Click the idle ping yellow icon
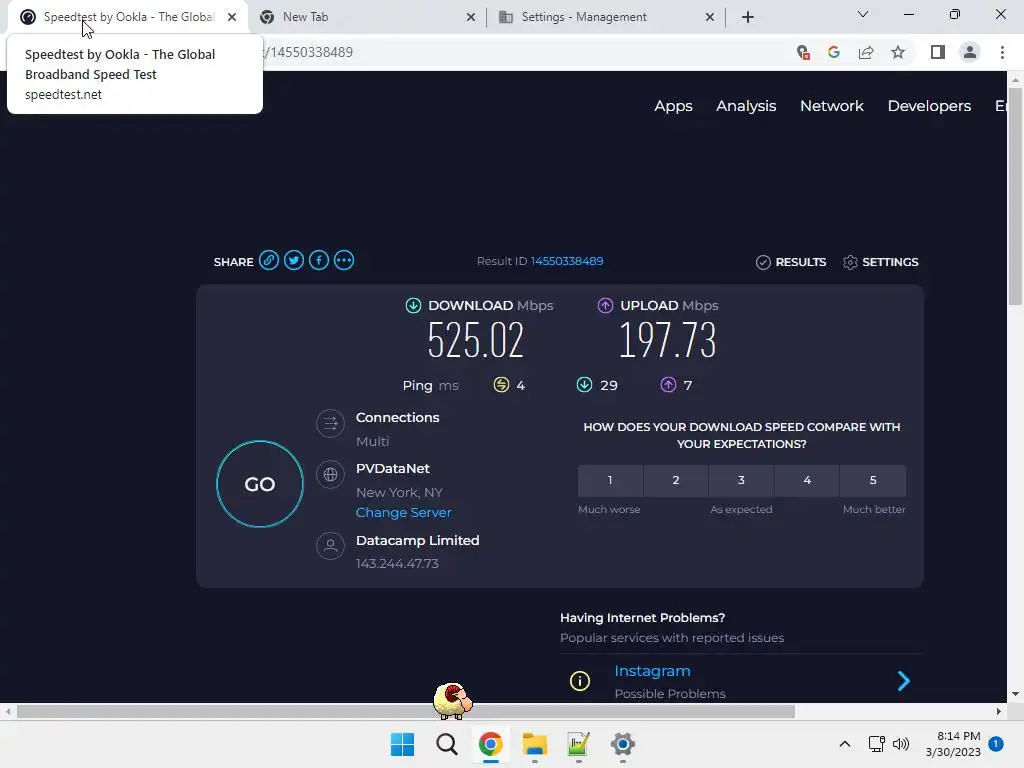The height and width of the screenshot is (768, 1024). coord(501,385)
